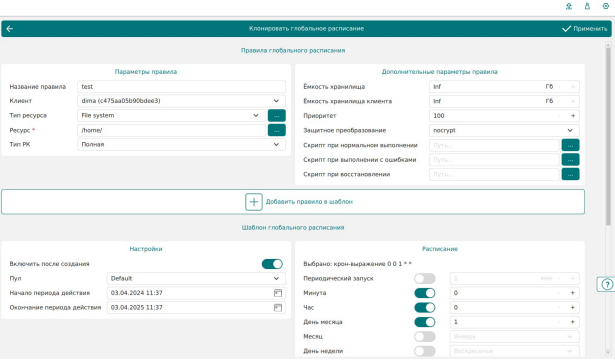Click the Минута value field
Screen dimensions: 615x362
coord(514,293)
